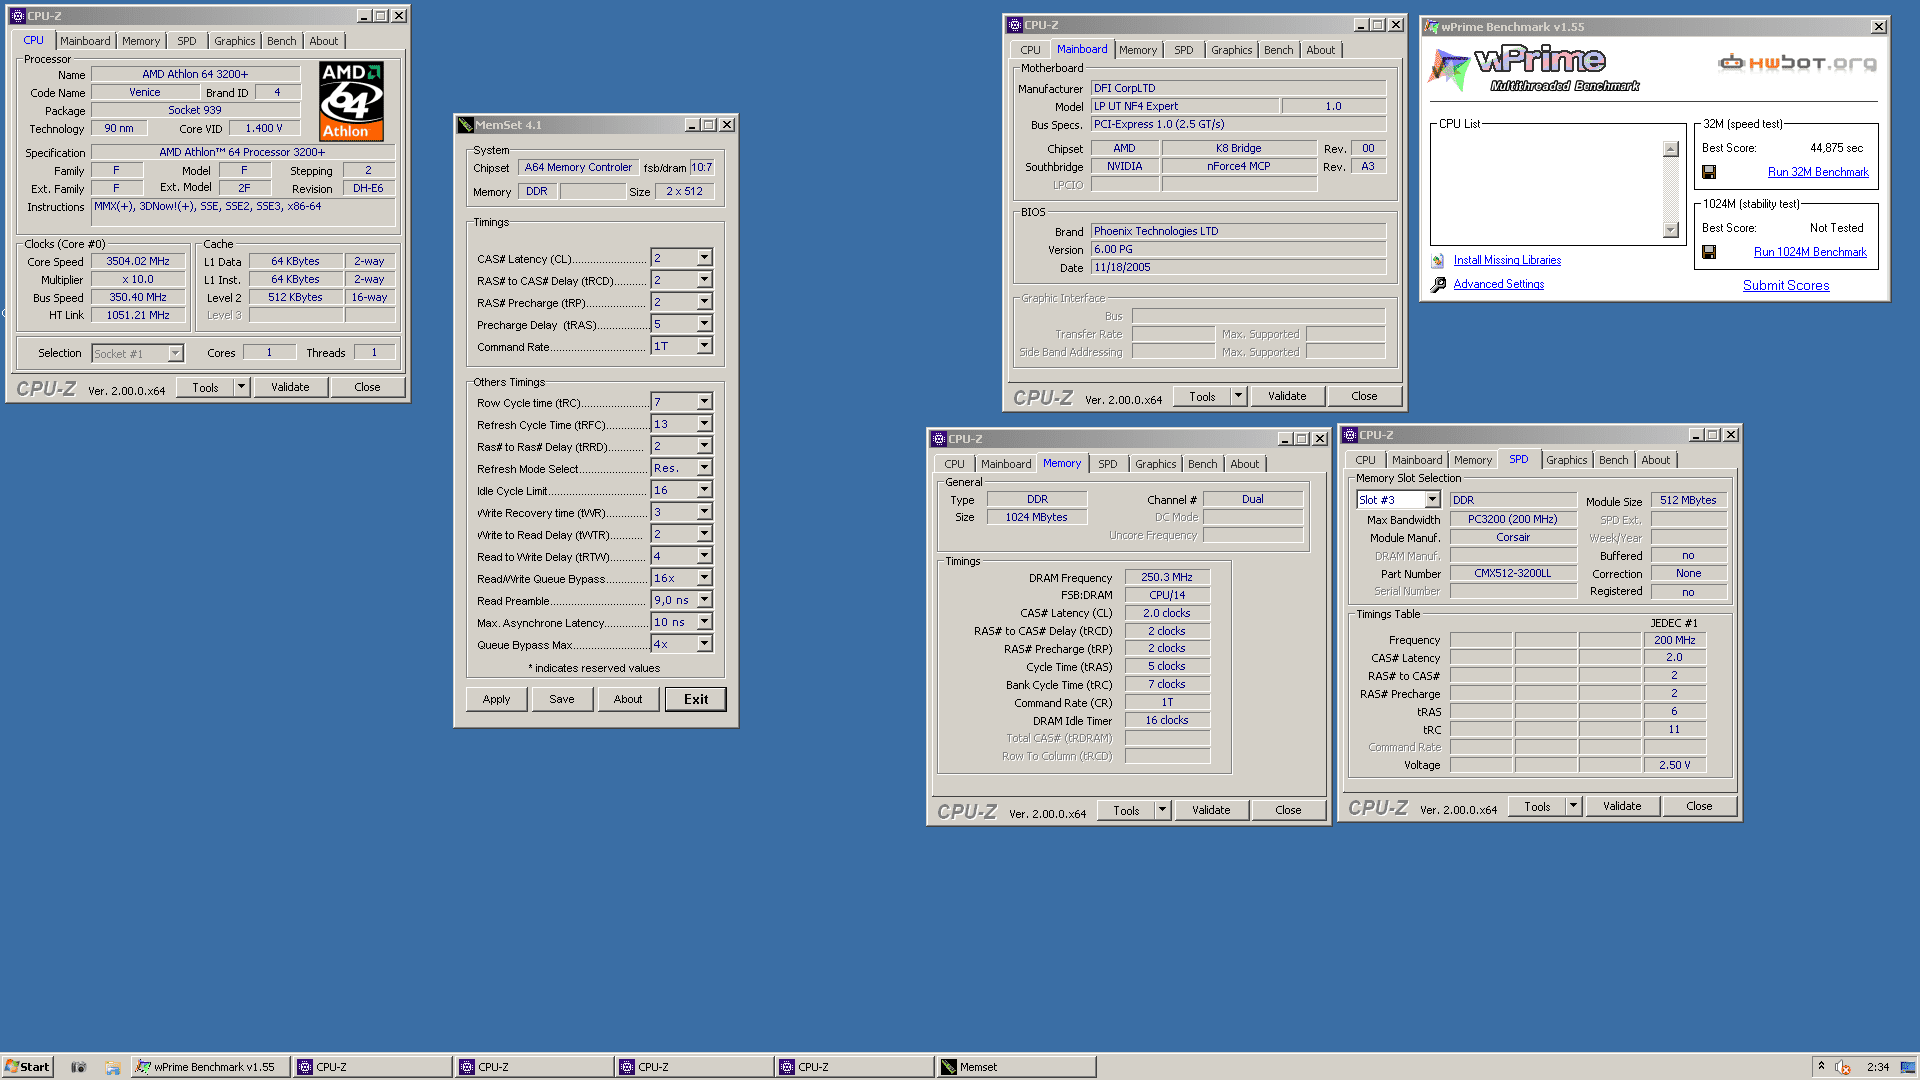Open CAS# Latency (CL) dropdown in MemSet
The height and width of the screenshot is (1080, 1920).
coord(704,258)
